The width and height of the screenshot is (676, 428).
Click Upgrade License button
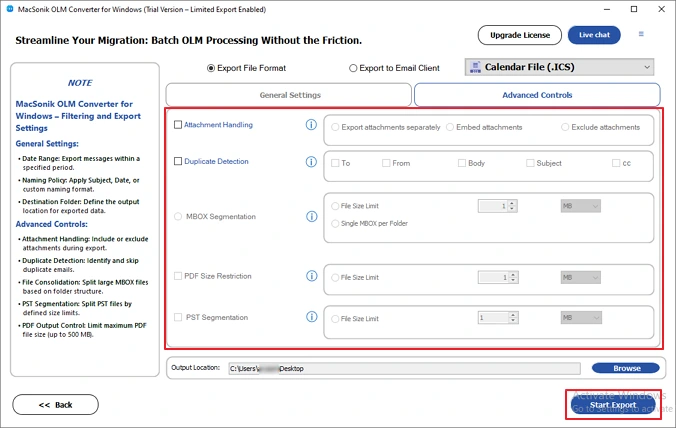[520, 35]
